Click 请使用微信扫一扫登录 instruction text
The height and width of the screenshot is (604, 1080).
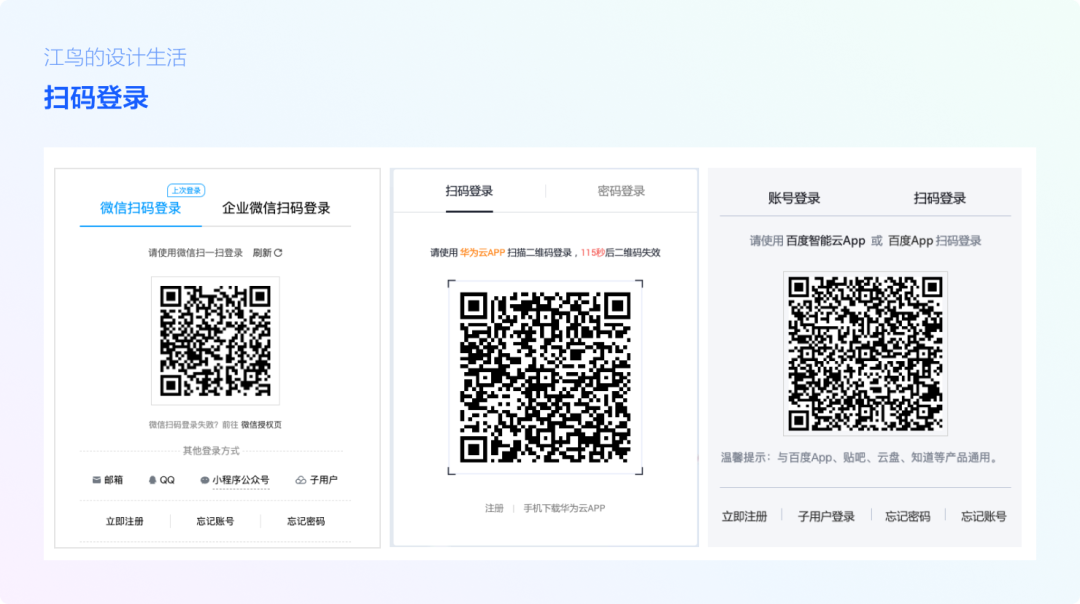click(x=196, y=253)
